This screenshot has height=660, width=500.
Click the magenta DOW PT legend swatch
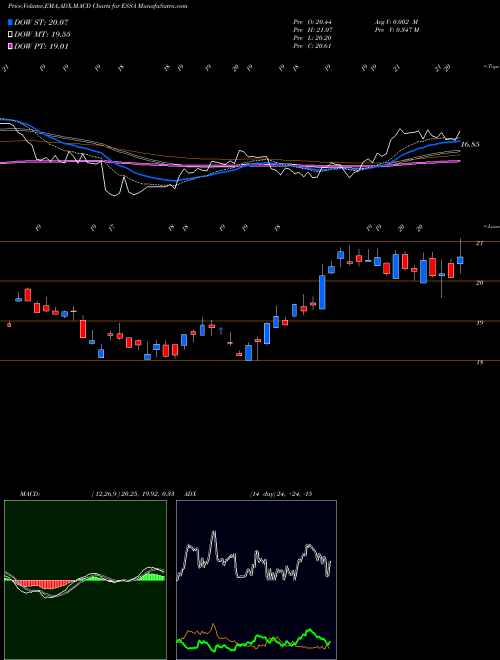pyautogui.click(x=10, y=46)
